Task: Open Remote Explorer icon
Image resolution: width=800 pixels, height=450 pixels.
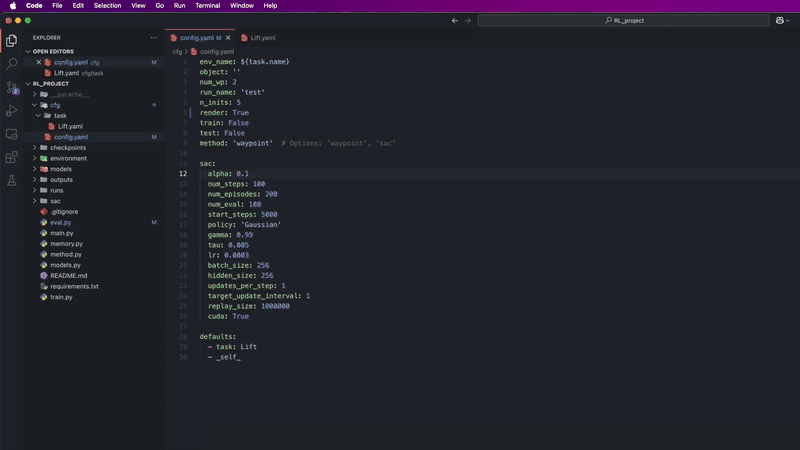Action: (x=12, y=134)
